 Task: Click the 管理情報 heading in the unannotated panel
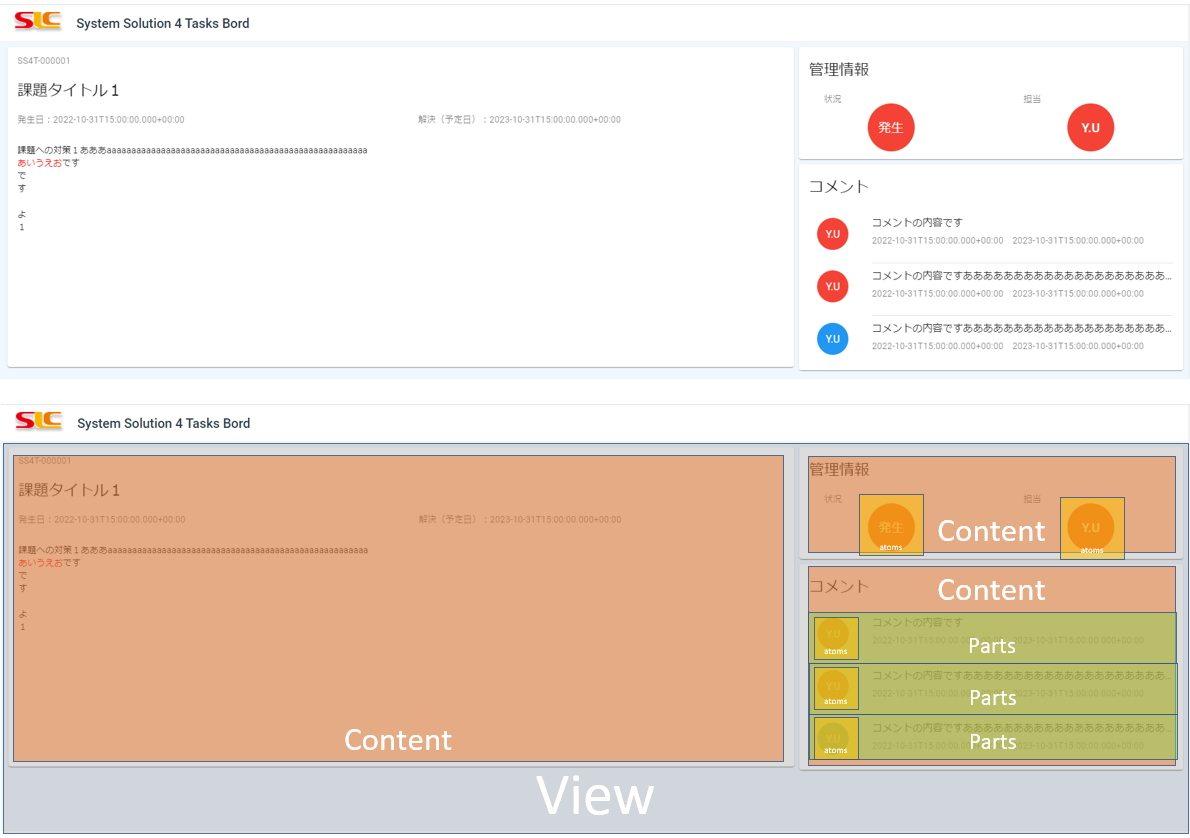(839, 69)
